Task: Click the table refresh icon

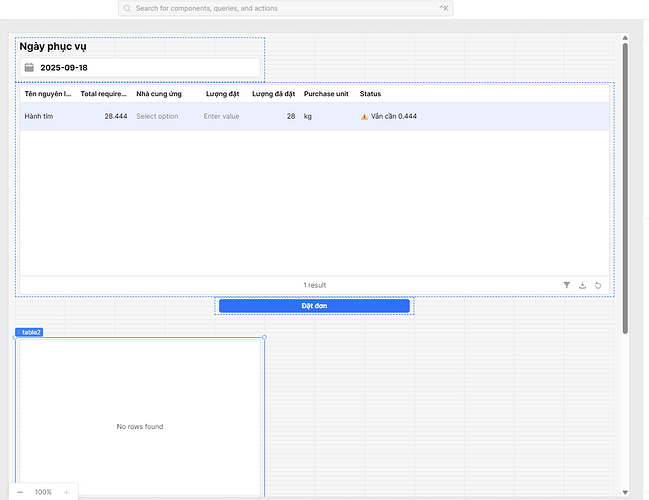Action: (x=598, y=285)
